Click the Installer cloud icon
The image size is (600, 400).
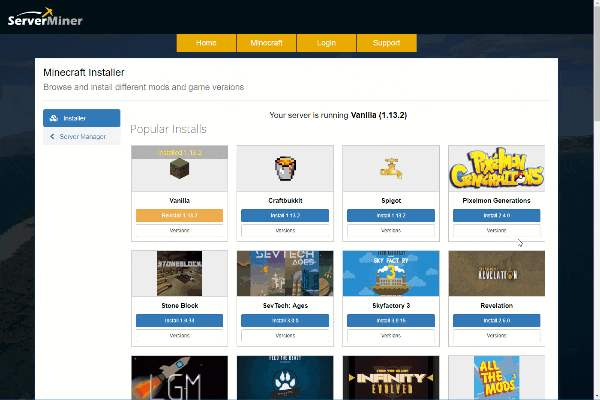(54, 118)
